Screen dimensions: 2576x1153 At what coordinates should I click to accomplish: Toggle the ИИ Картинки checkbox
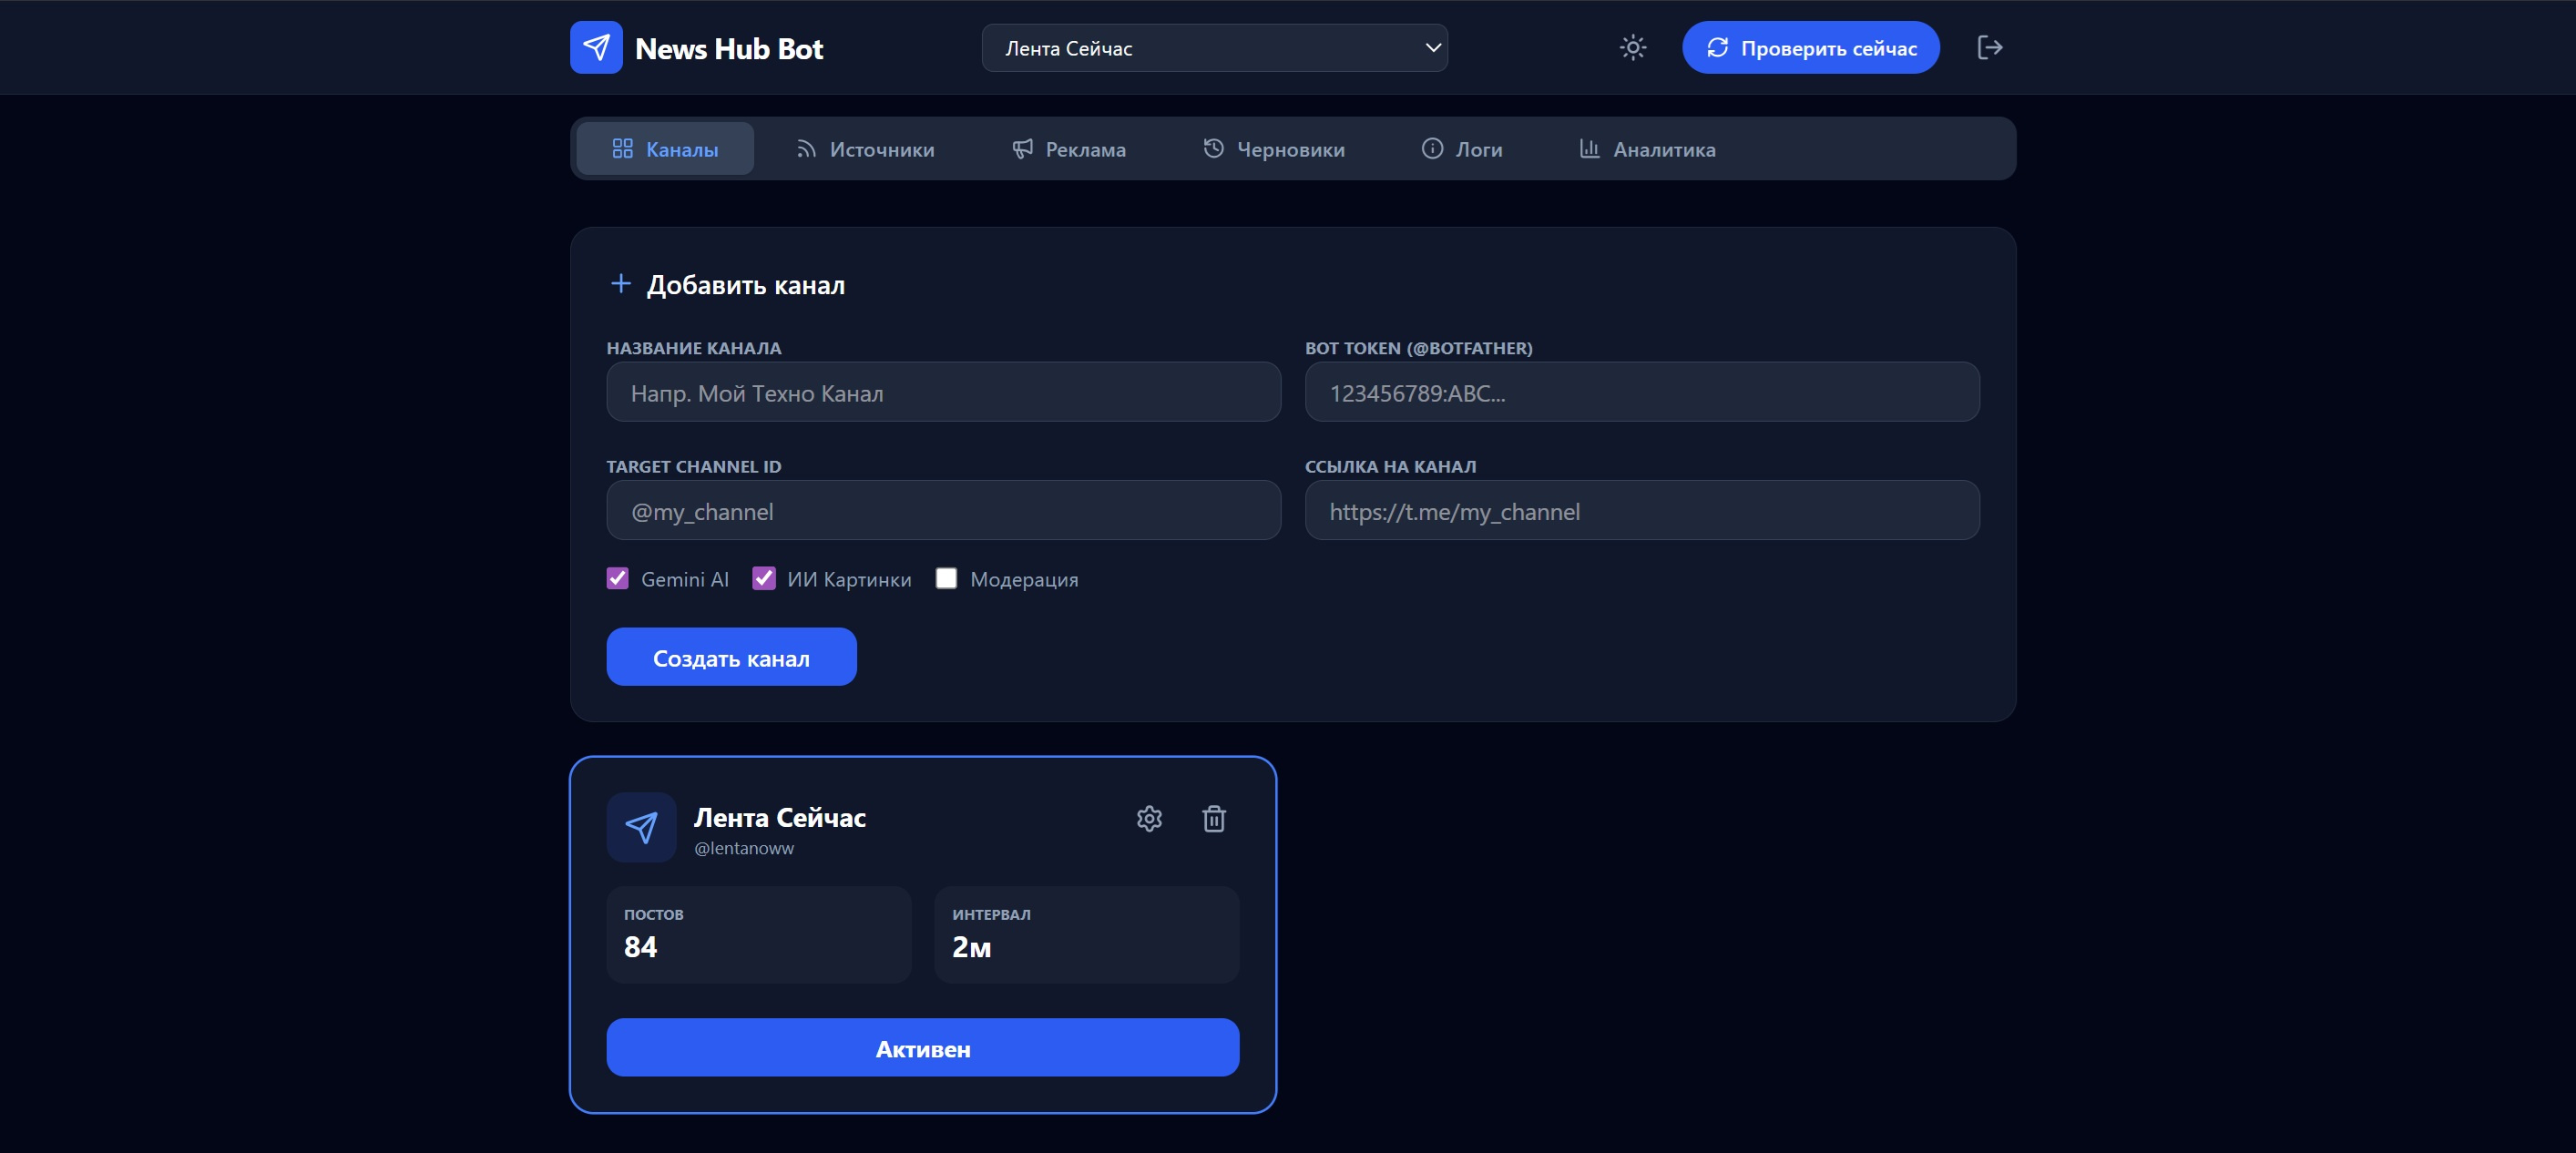(764, 579)
